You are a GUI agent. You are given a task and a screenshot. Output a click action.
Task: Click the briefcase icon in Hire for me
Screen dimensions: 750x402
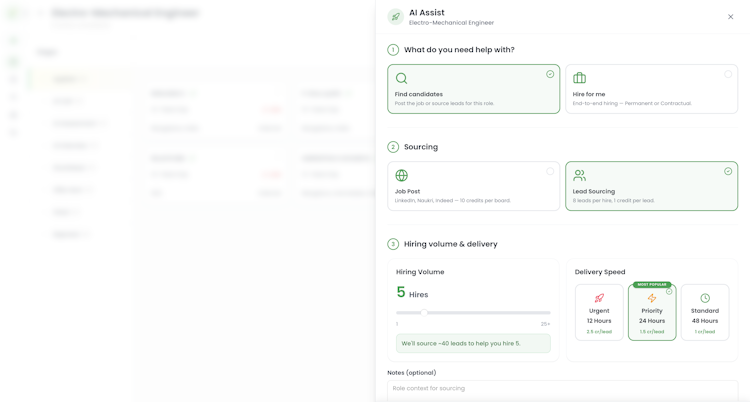579,78
